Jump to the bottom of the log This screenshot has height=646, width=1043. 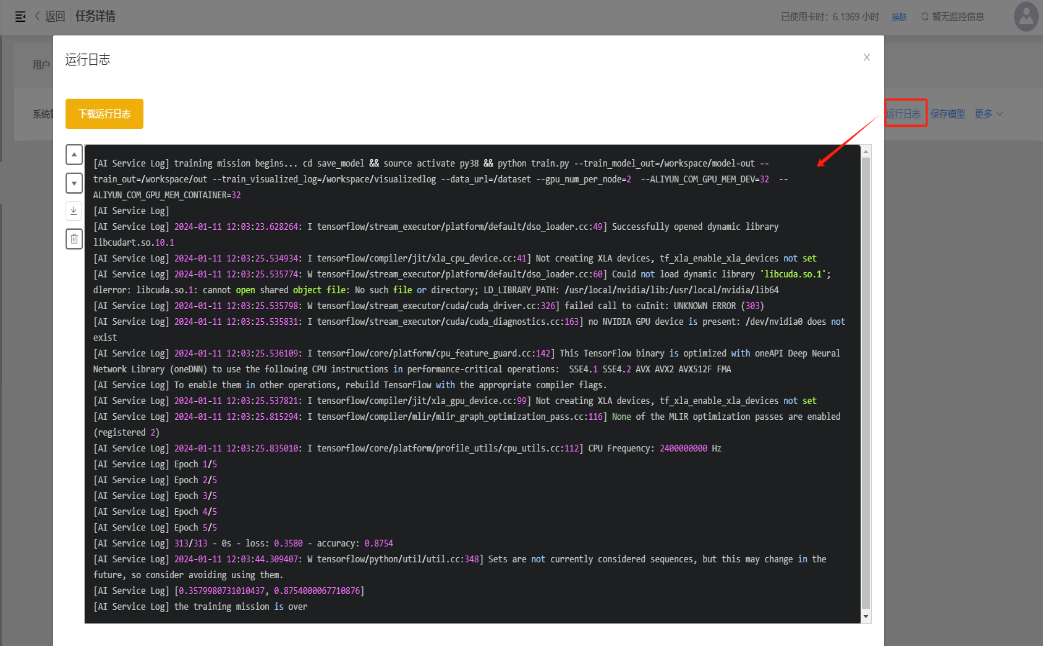74,183
